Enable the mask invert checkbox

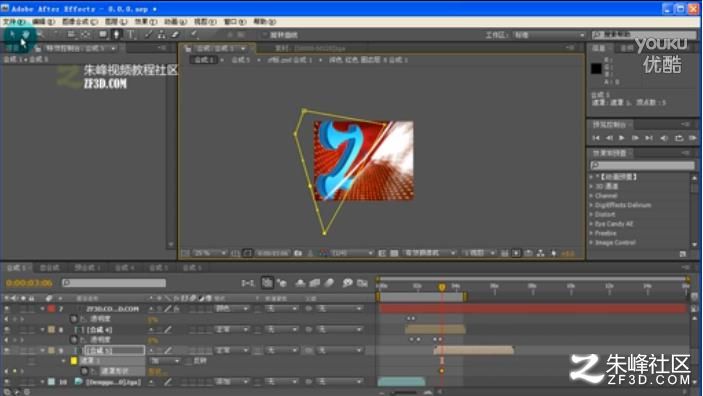coord(189,361)
